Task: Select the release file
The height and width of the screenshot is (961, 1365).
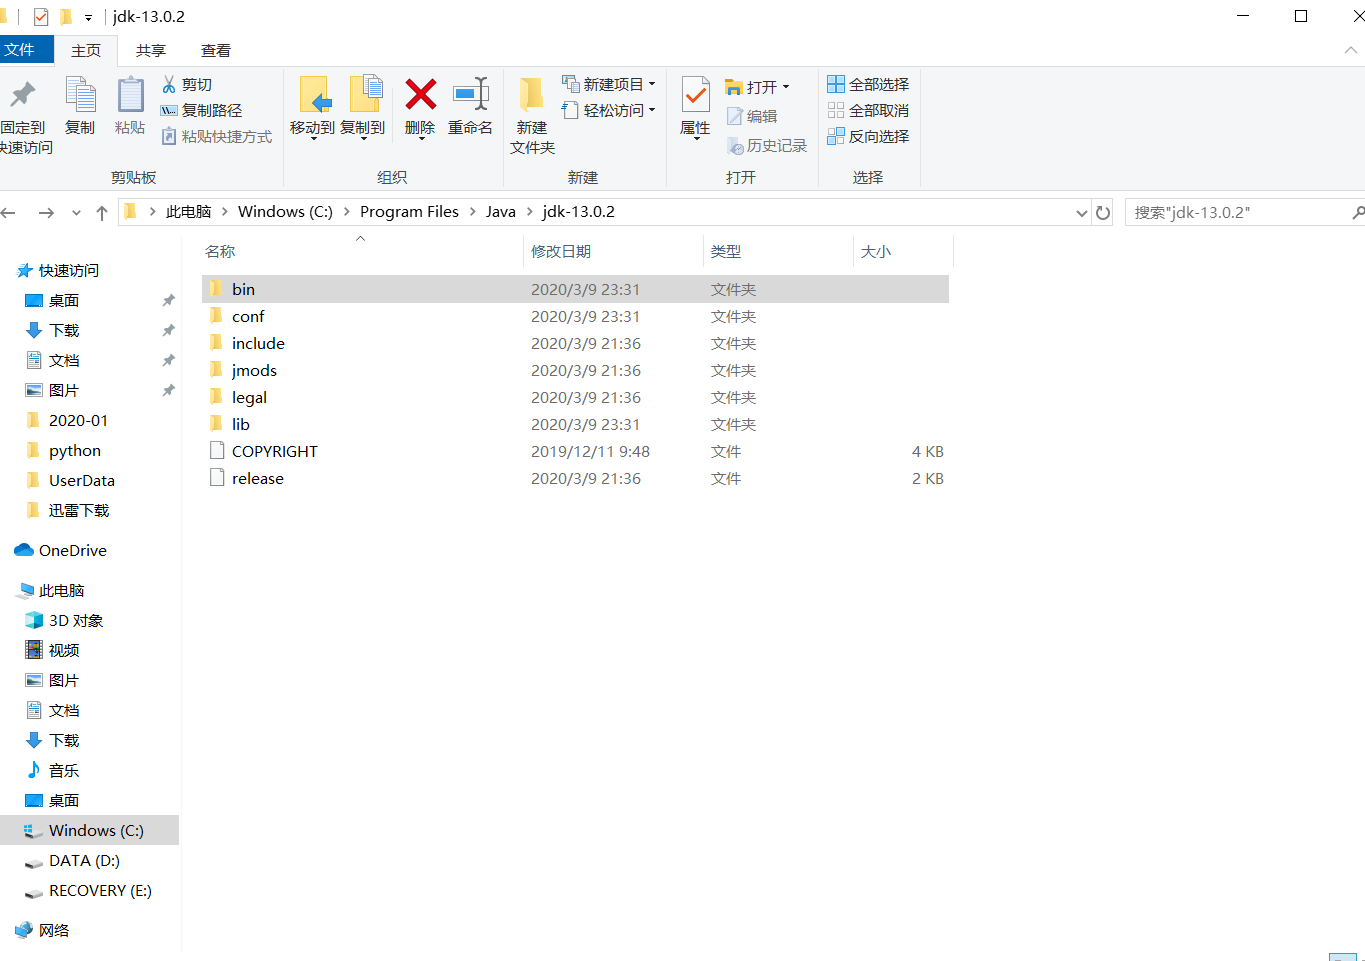Action: (x=575, y=478)
